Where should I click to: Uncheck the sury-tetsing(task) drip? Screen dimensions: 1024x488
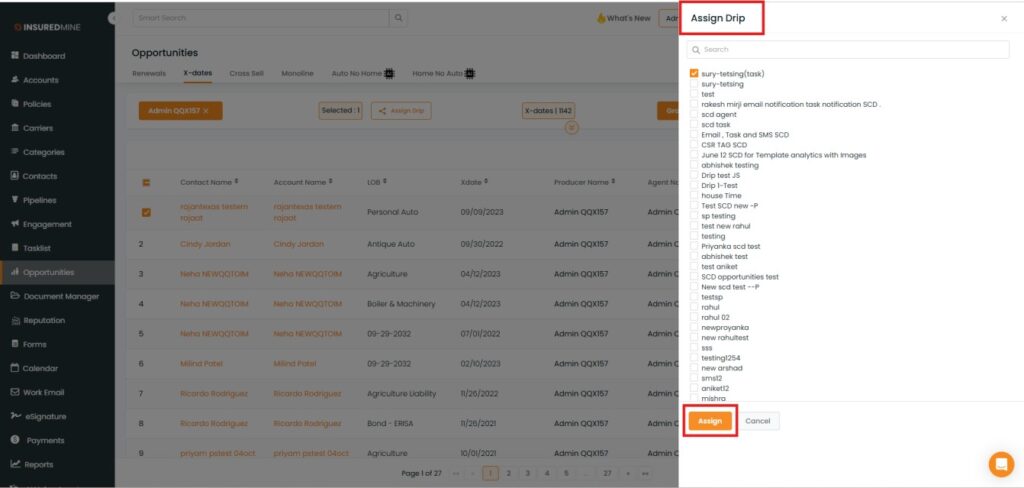click(694, 73)
